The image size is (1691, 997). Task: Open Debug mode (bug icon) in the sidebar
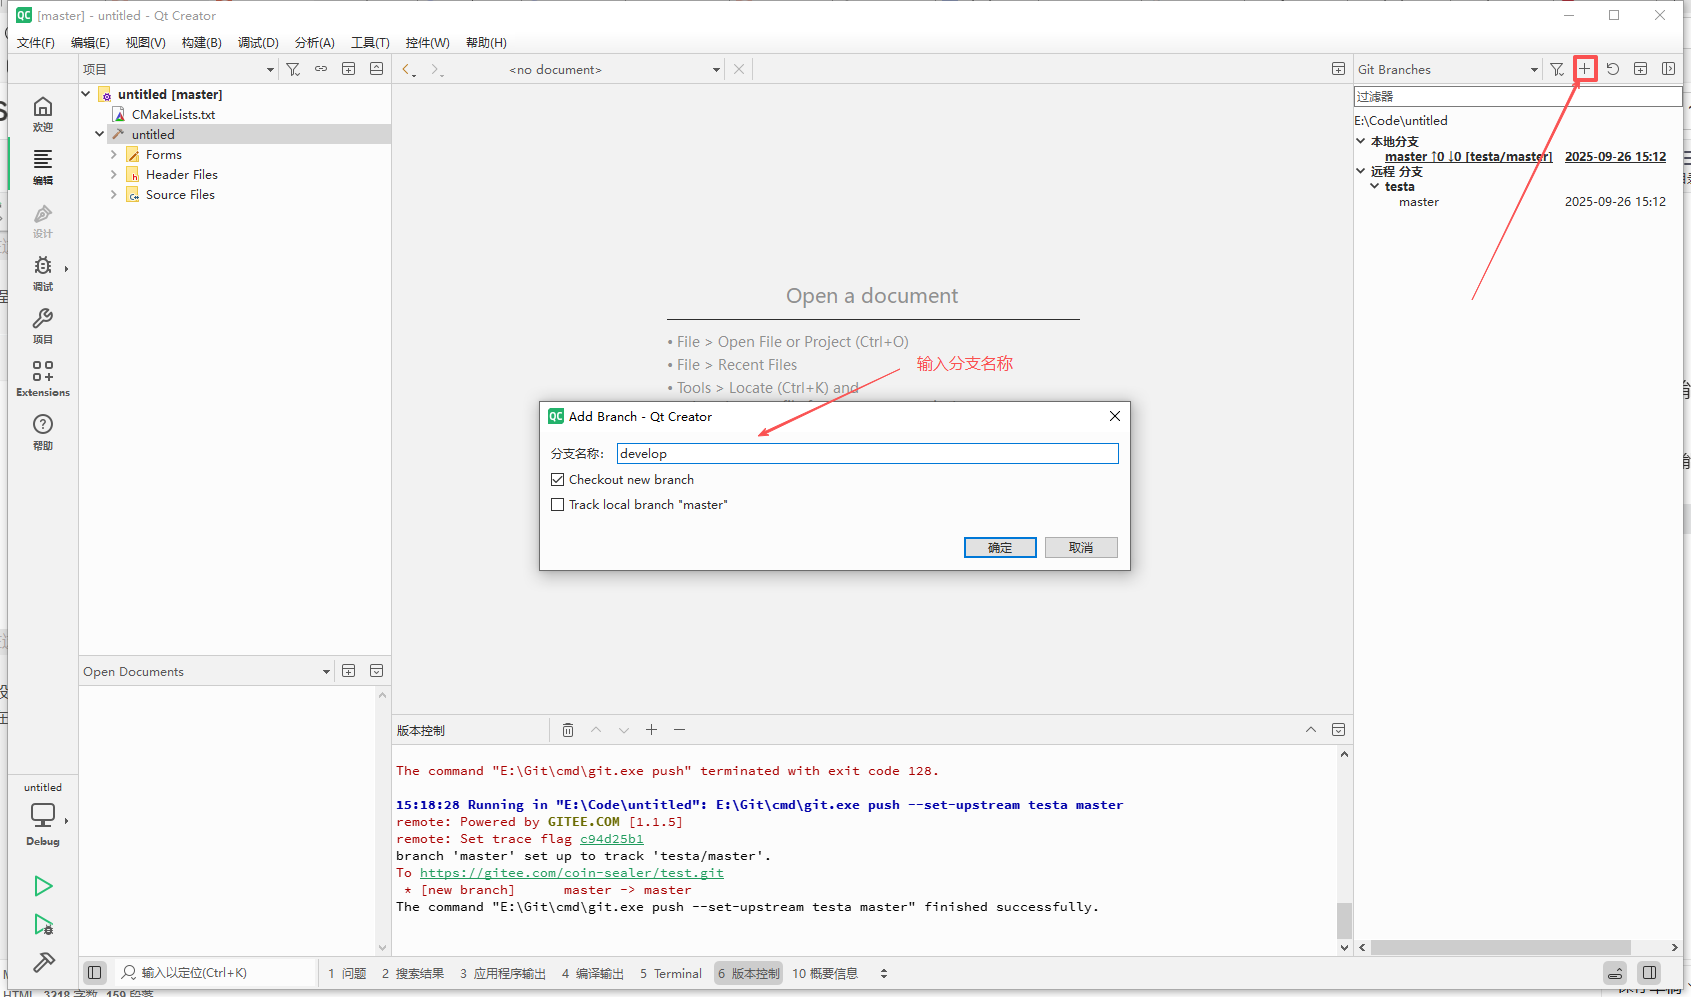tap(43, 273)
